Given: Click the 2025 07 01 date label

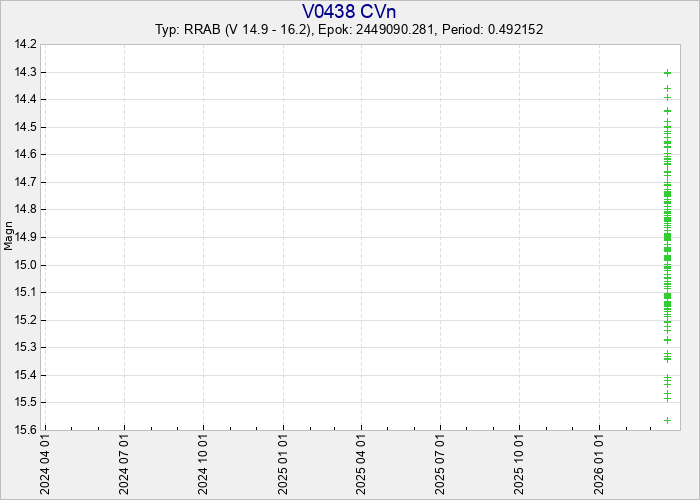Looking at the screenshot, I should [441, 464].
